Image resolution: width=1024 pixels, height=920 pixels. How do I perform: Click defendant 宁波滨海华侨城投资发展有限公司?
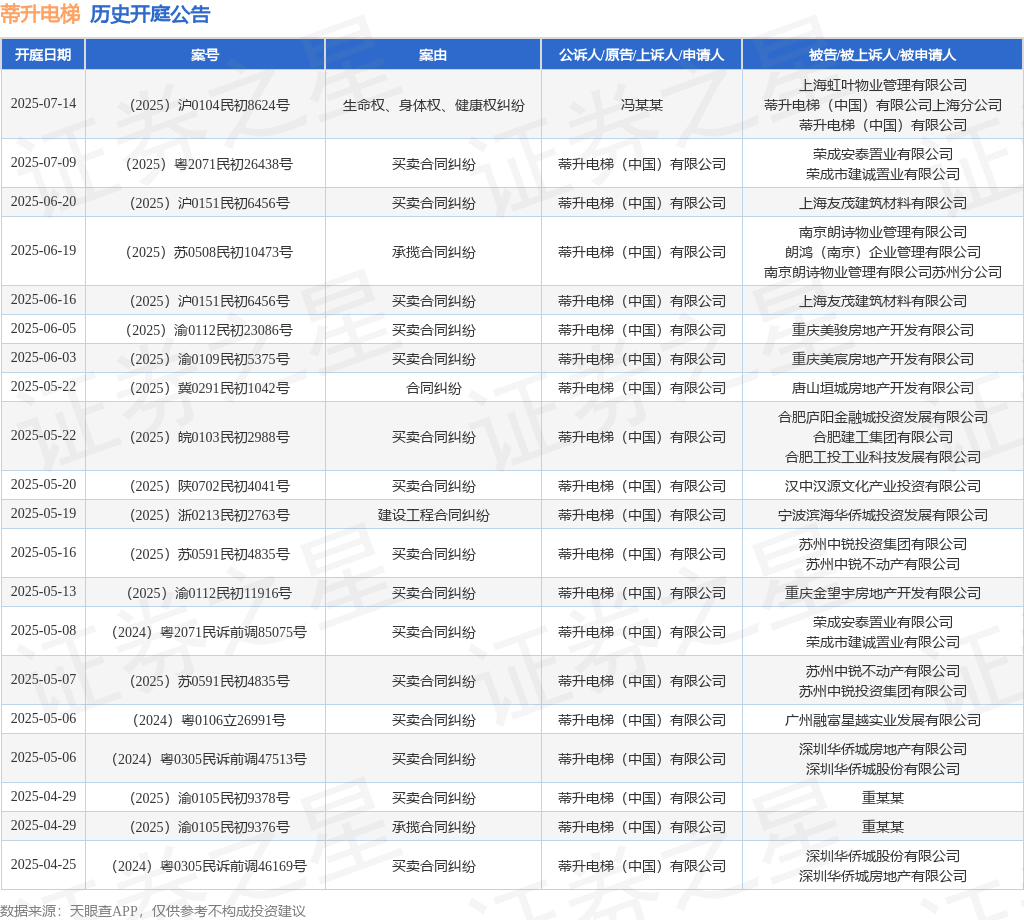(883, 515)
